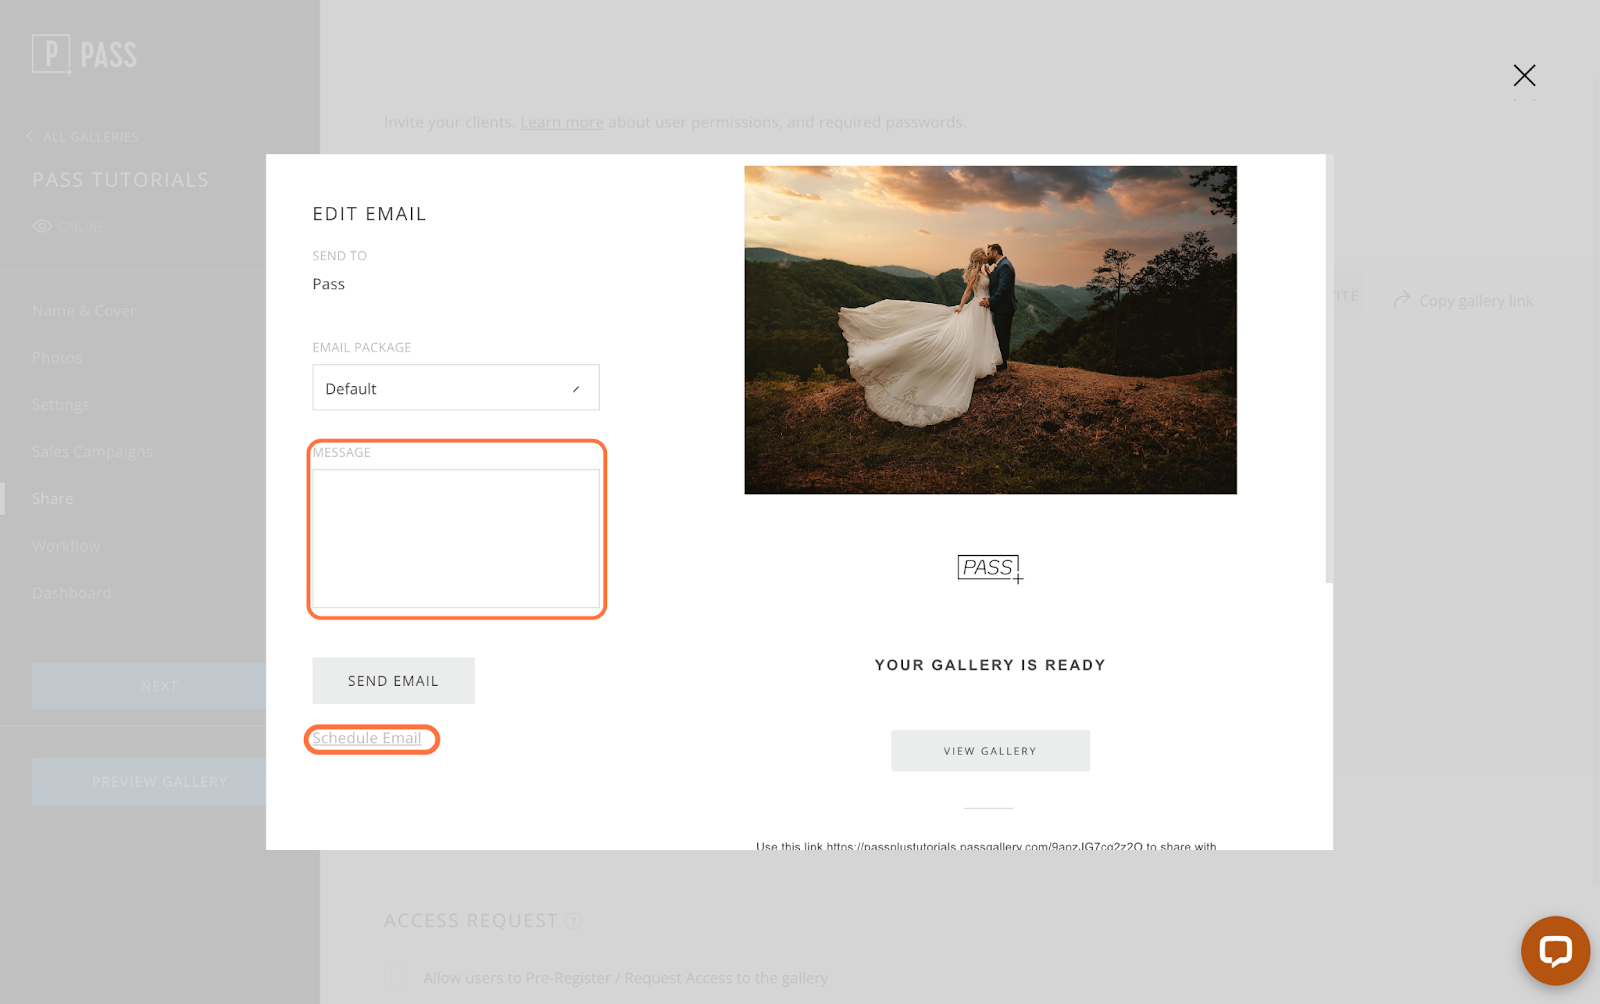Image resolution: width=1600 pixels, height=1004 pixels.
Task: Click the Copy gallery link text
Action: click(1476, 301)
